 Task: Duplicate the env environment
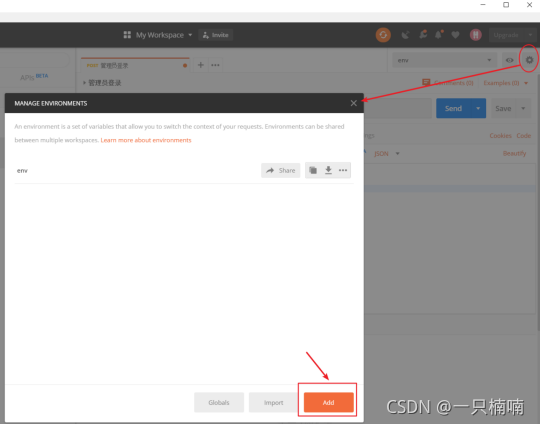[x=313, y=170]
